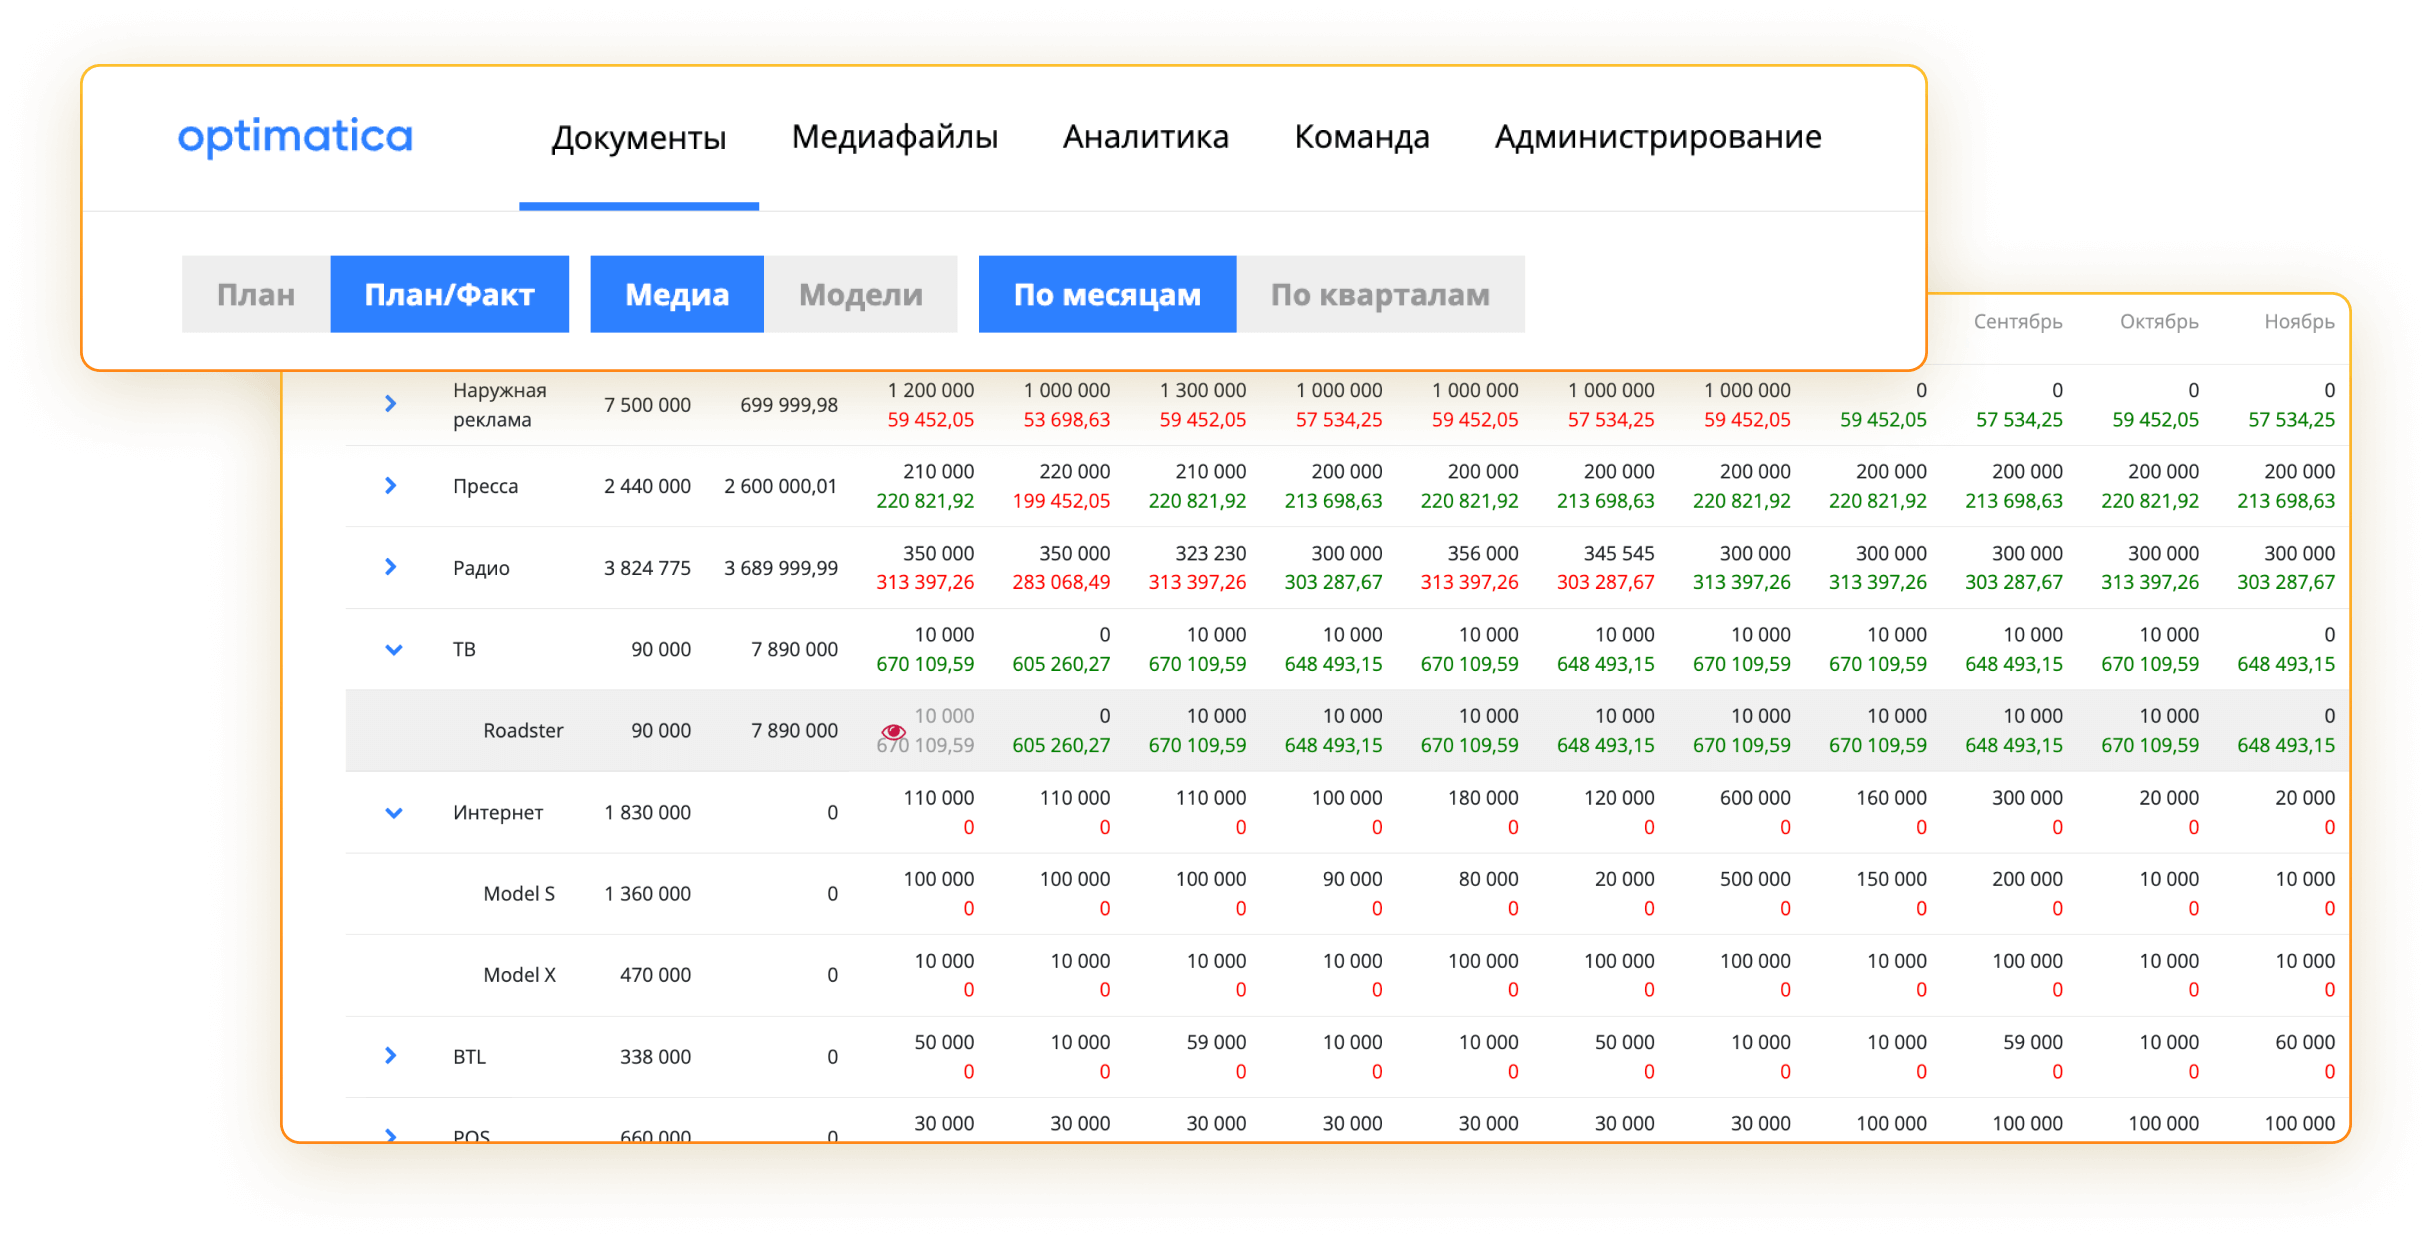Click the Roadster row name
Screen dimensions: 2432x1240
coord(523,731)
